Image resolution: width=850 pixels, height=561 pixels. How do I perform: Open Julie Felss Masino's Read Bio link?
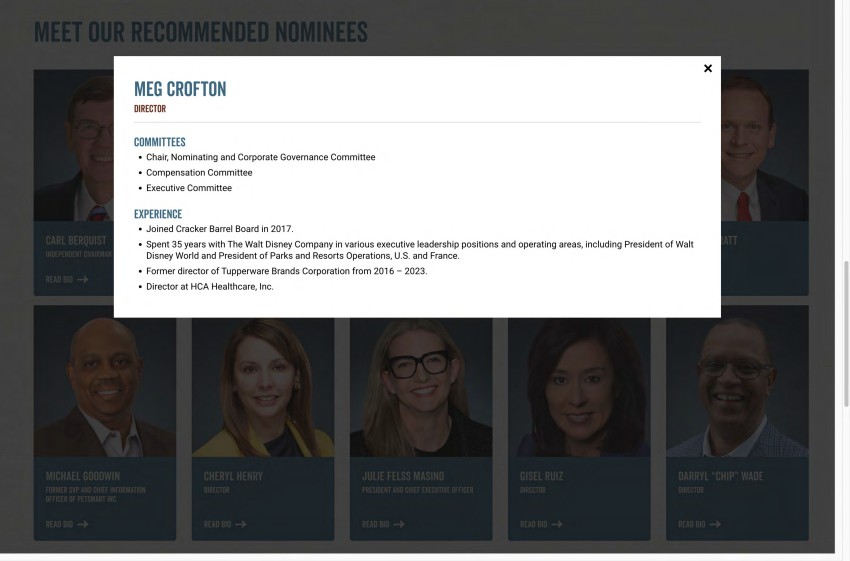[x=383, y=524]
